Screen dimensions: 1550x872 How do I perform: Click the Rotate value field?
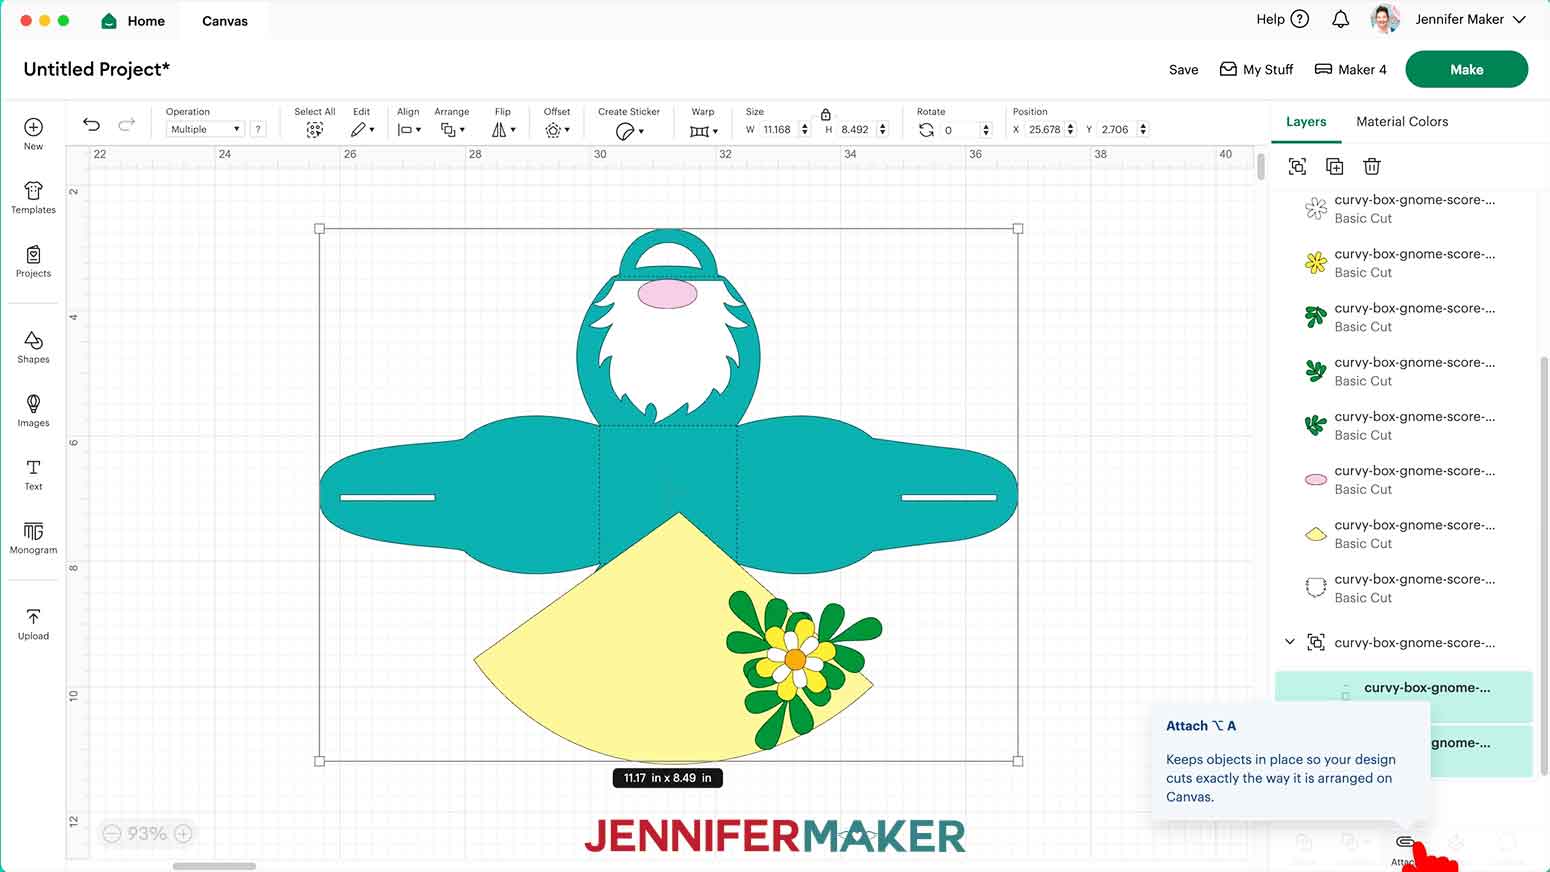960,130
